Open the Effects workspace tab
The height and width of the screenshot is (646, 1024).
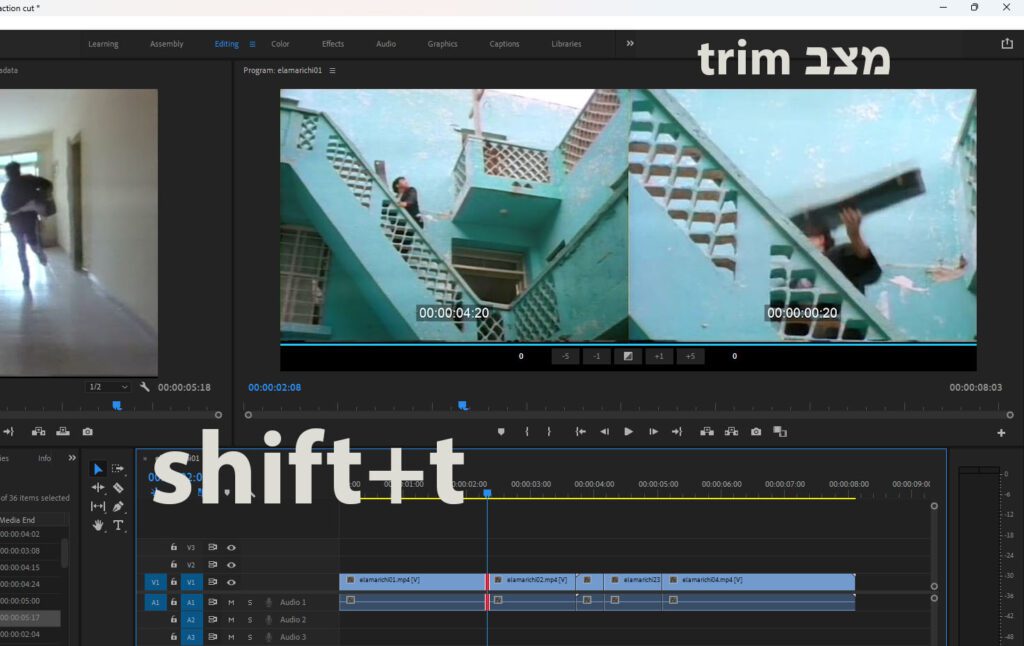pos(333,44)
